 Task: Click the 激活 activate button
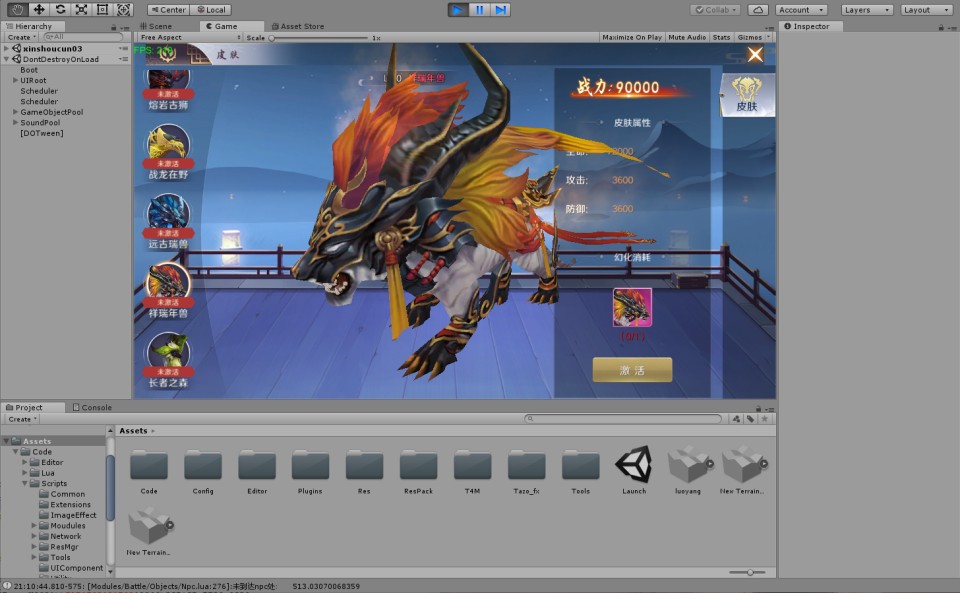click(x=632, y=370)
